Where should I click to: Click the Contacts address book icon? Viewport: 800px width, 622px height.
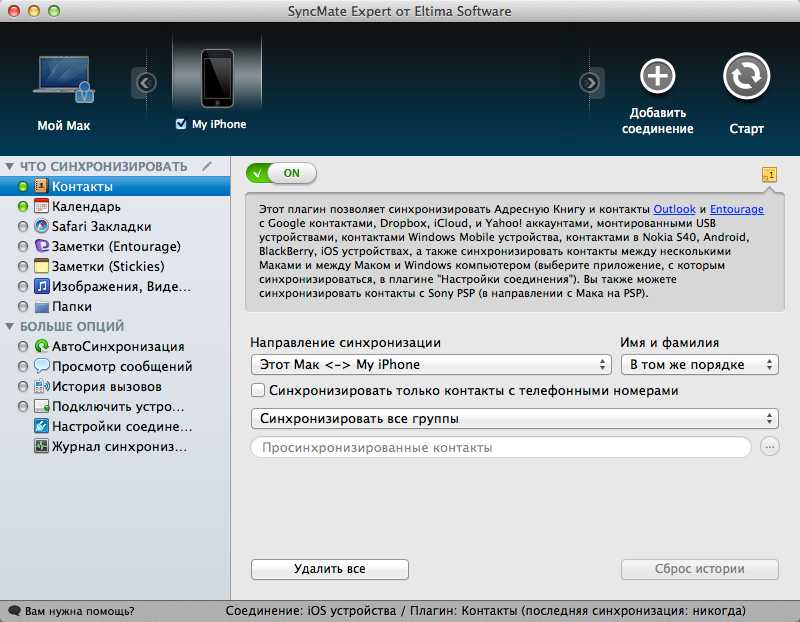(x=41, y=186)
